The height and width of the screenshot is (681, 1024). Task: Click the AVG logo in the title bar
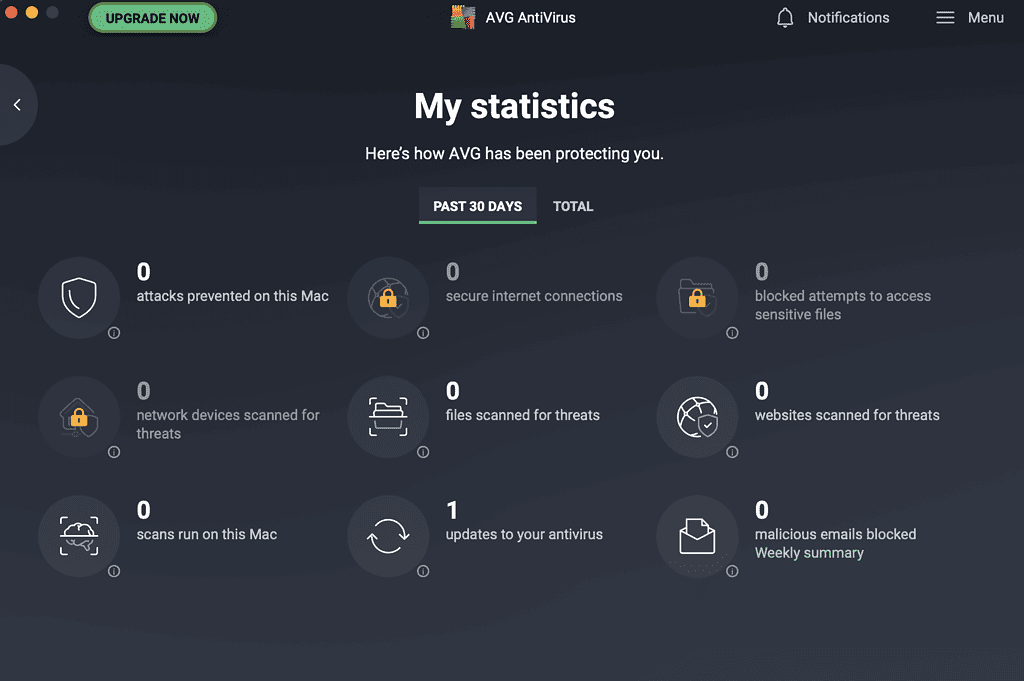coord(463,18)
